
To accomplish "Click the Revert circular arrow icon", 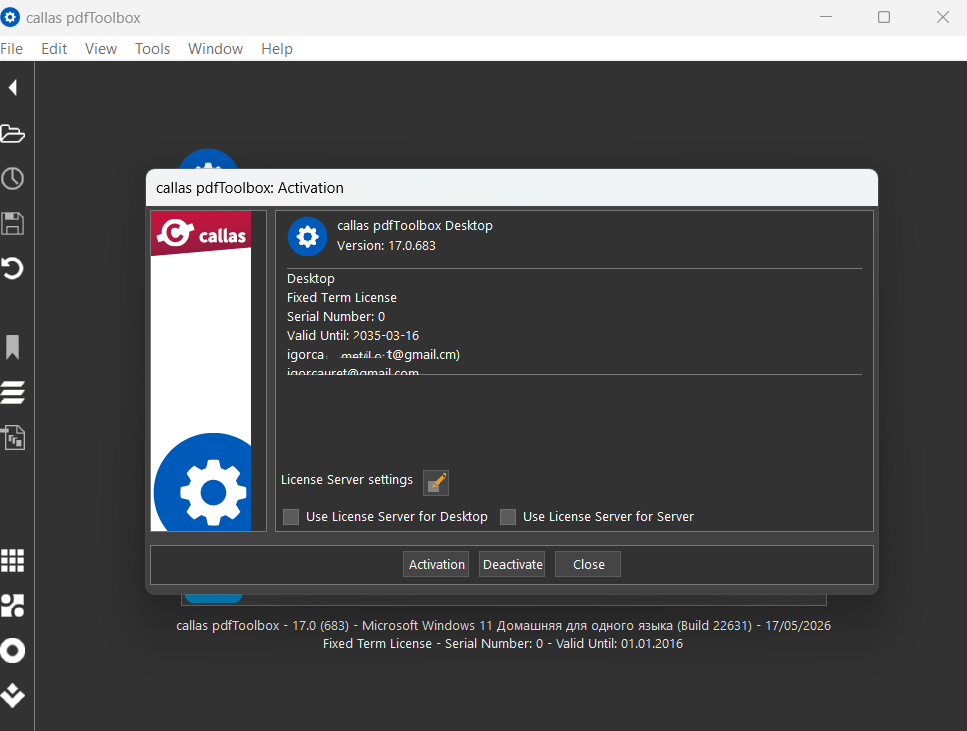I will (x=12, y=268).
